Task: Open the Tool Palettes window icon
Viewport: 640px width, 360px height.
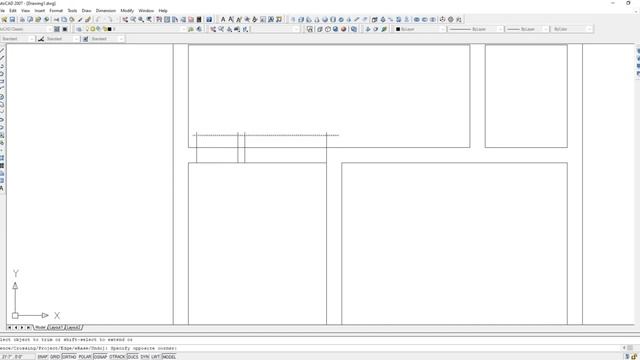Action: point(175,19)
